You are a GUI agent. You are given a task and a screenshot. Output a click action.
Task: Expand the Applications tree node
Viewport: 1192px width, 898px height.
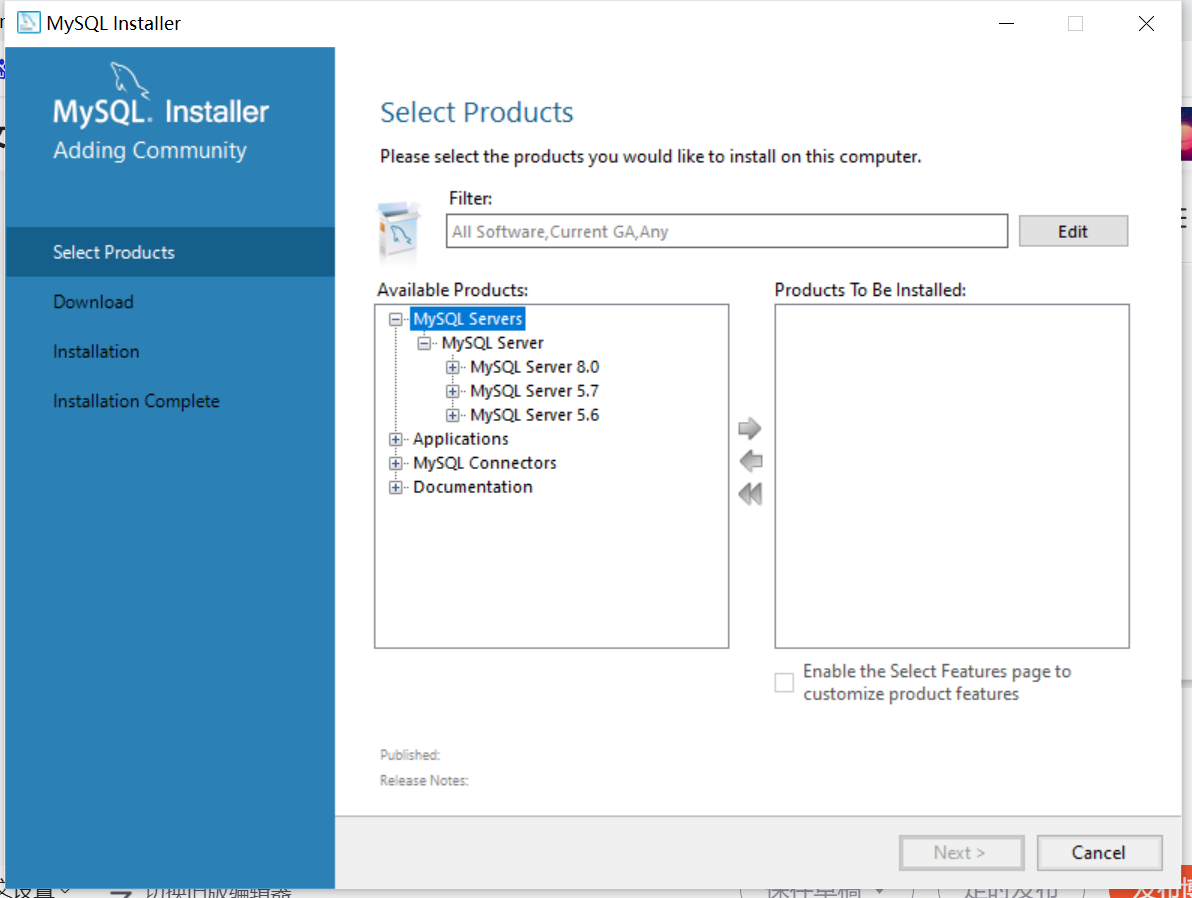click(395, 439)
